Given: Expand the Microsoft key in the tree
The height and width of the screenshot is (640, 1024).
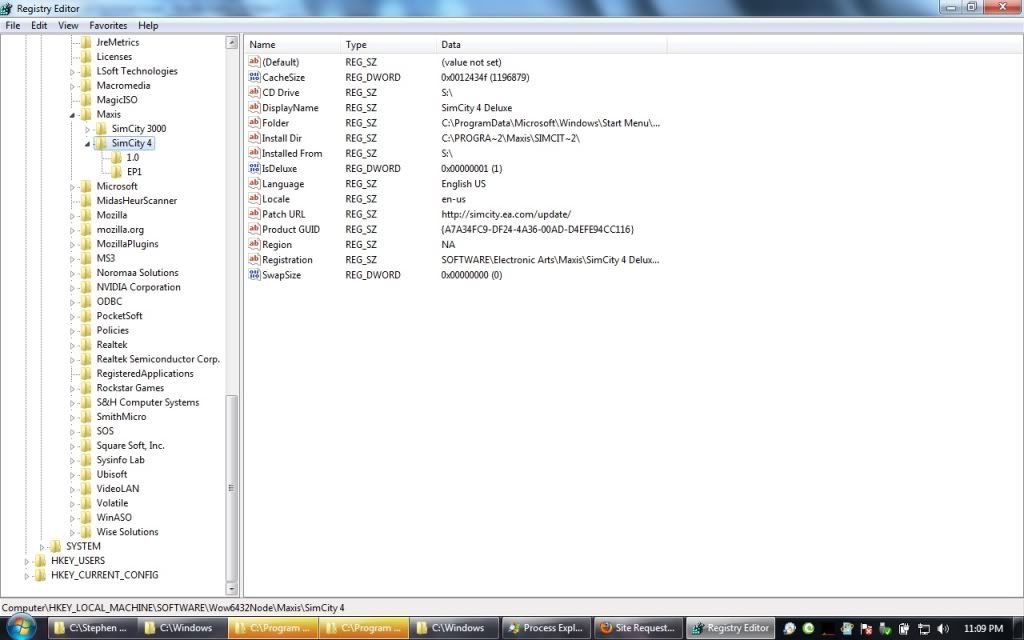Looking at the screenshot, I should (x=72, y=187).
